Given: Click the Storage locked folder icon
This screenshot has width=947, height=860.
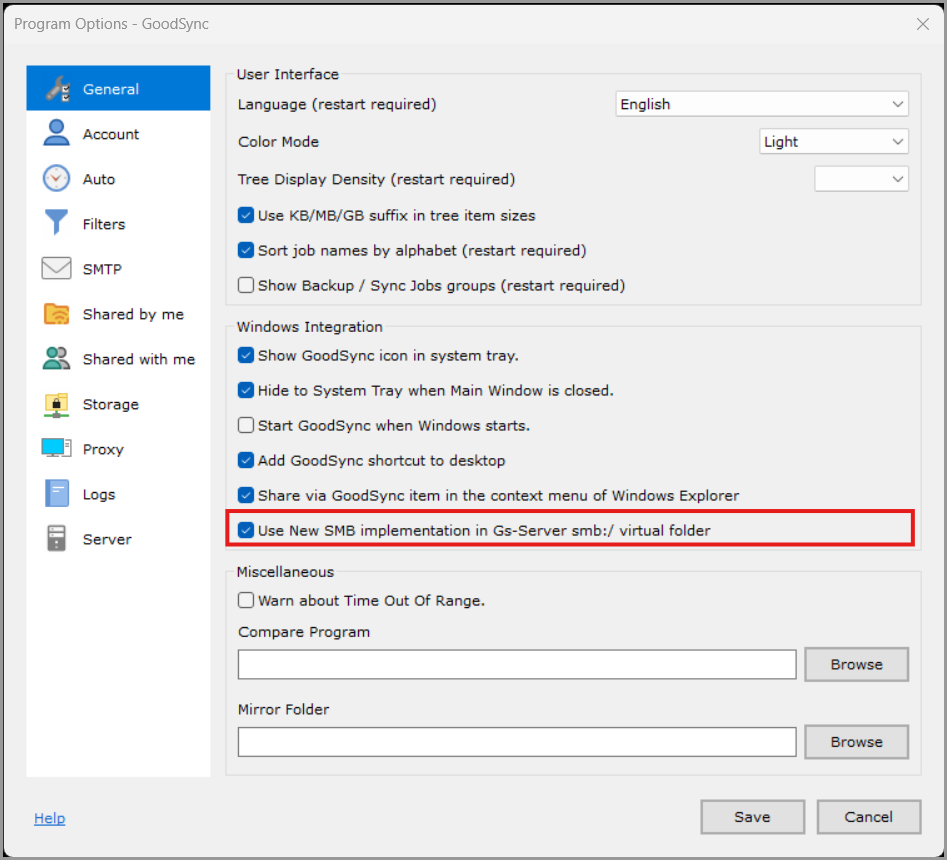Looking at the screenshot, I should point(56,404).
